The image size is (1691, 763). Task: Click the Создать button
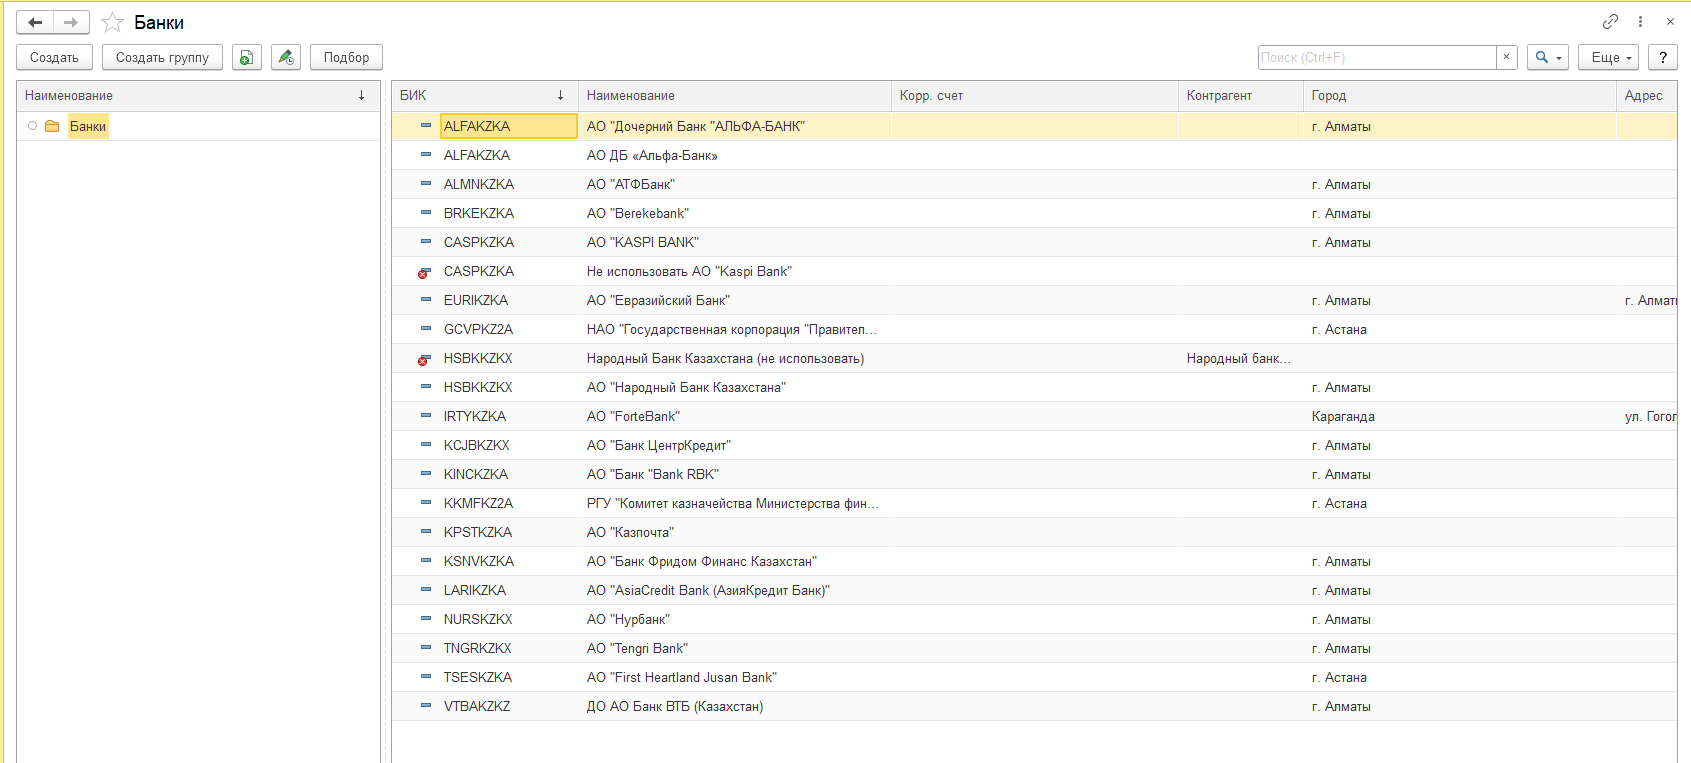pyautogui.click(x=54, y=57)
